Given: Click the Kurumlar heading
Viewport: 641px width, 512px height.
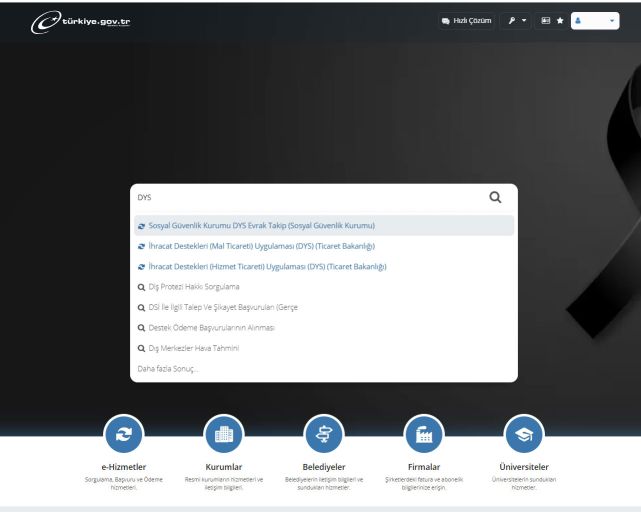Looking at the screenshot, I should (224, 467).
